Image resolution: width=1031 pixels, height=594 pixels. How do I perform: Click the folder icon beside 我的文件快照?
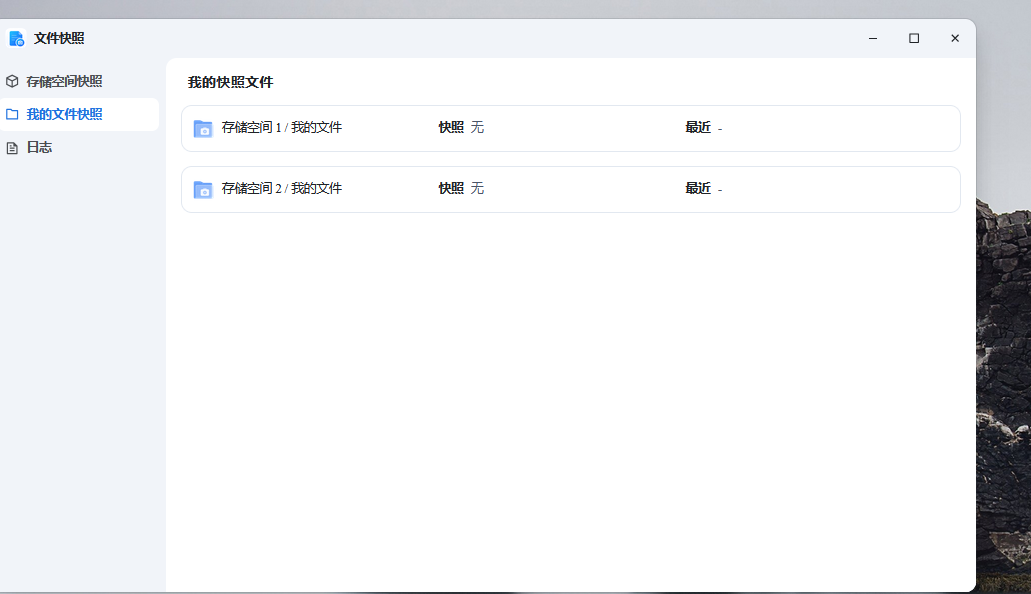click(x=12, y=114)
